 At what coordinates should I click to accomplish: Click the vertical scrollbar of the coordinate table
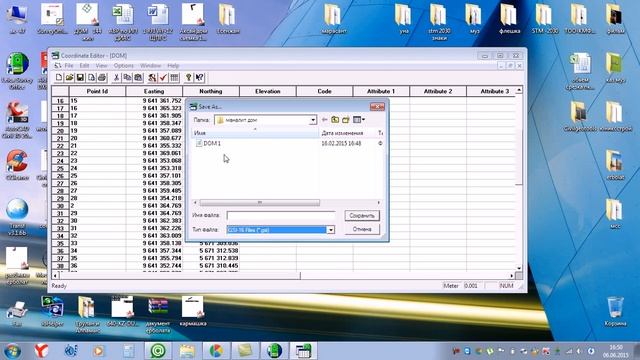click(x=519, y=180)
